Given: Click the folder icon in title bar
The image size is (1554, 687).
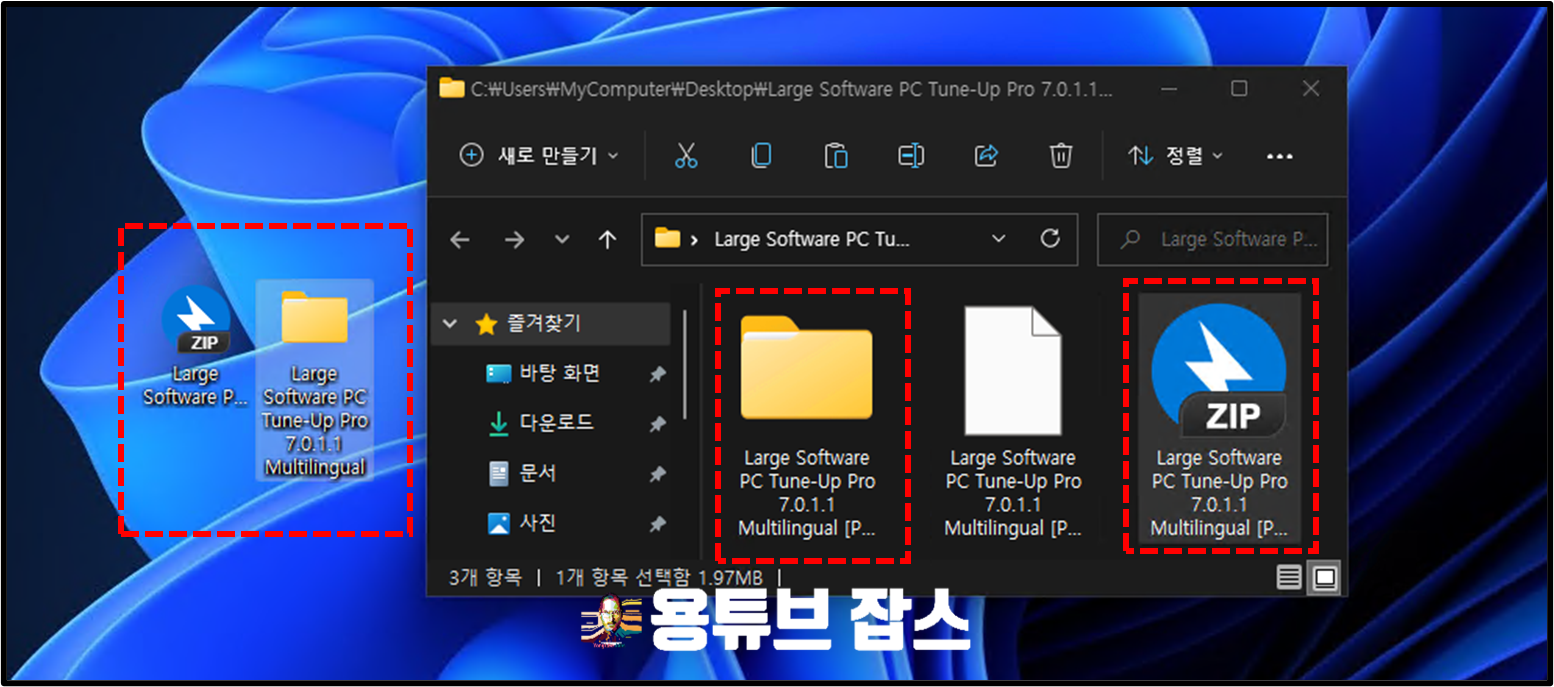Looking at the screenshot, I should tap(452, 88).
